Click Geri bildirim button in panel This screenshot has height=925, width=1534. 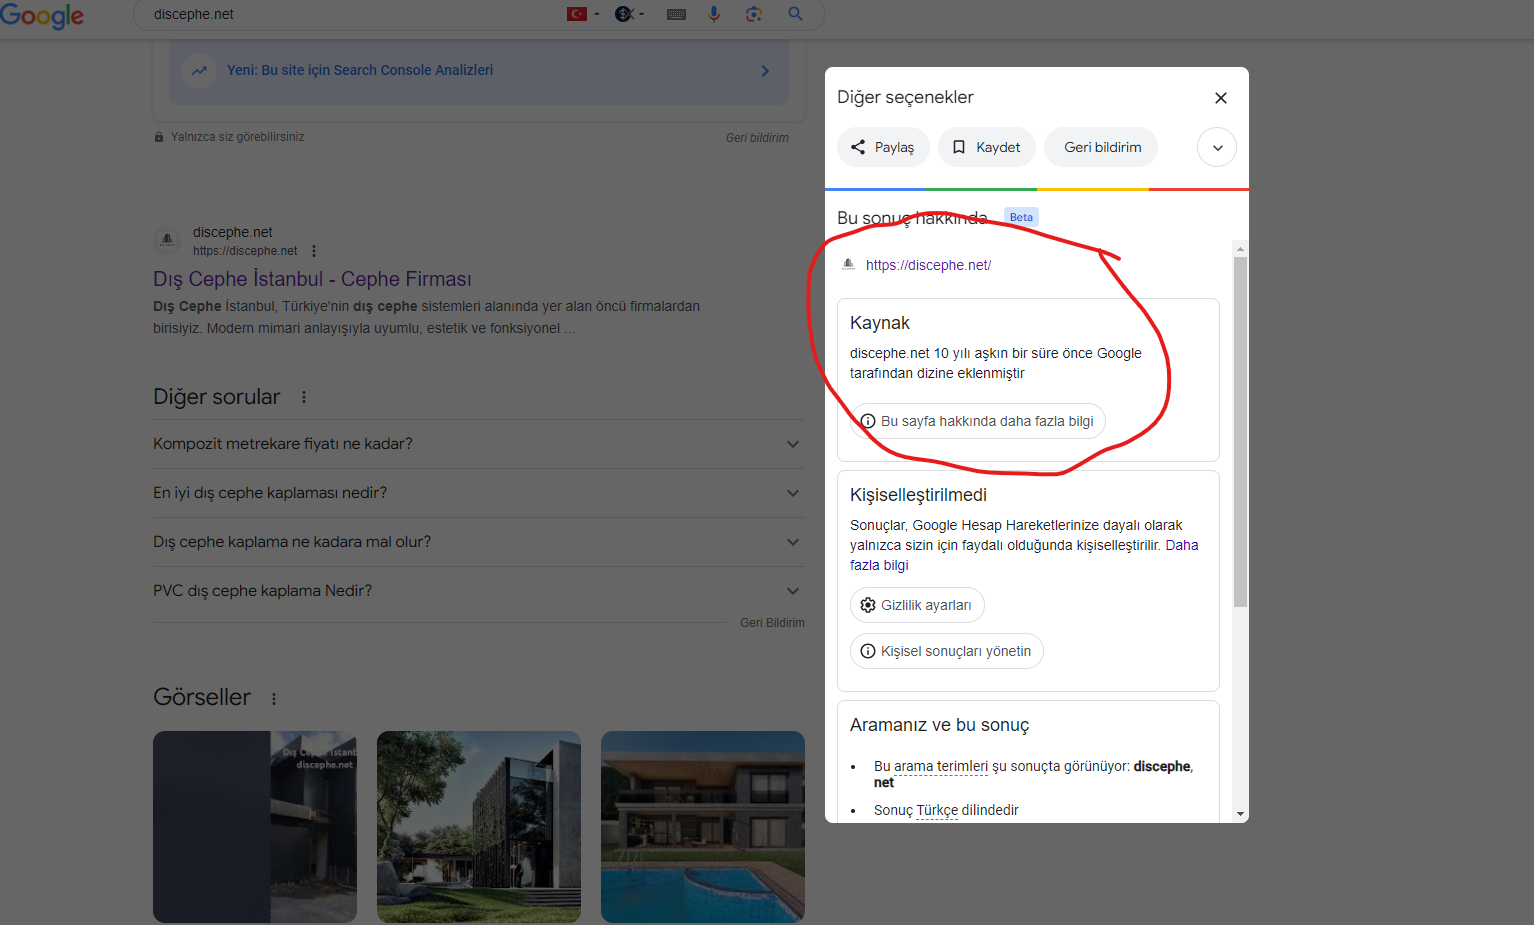coord(1102,147)
